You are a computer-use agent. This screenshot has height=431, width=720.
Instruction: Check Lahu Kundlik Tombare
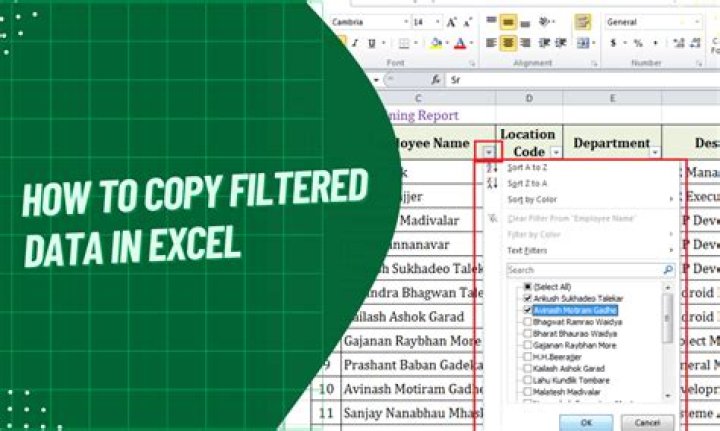[528, 380]
